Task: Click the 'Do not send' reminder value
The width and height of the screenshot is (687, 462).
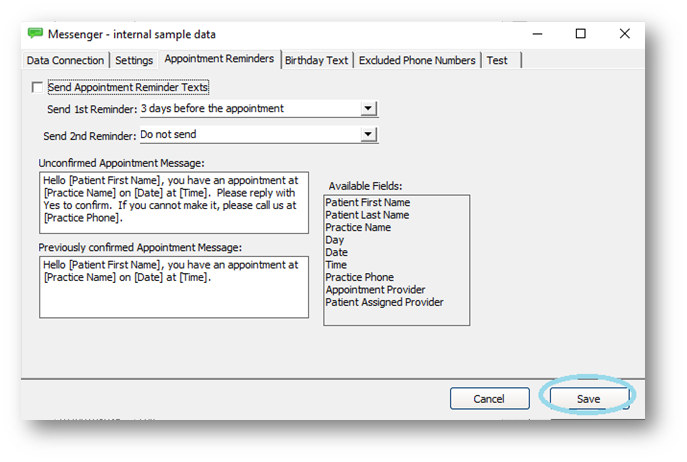Action: point(168,135)
